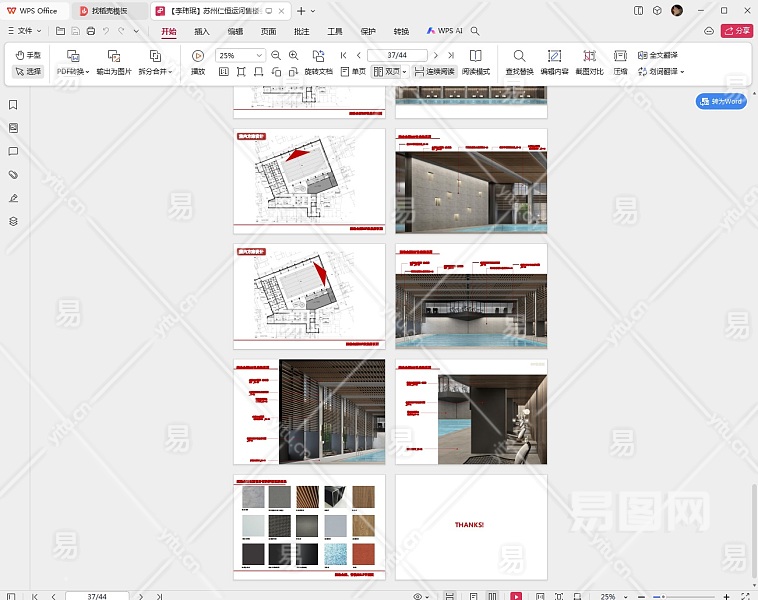Click the play (播放) slideshow icon

pyautogui.click(x=198, y=56)
